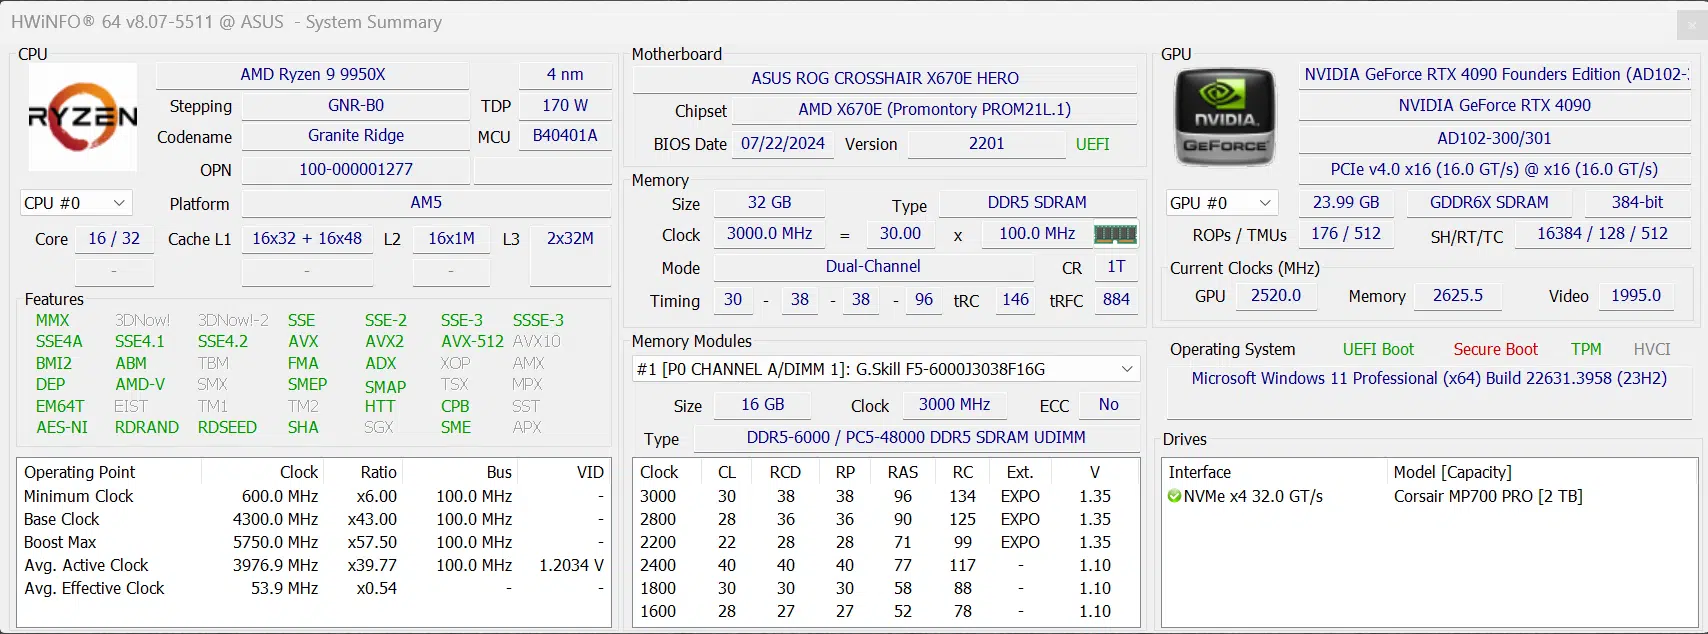Click the BIOS date 07/22/2024 field
This screenshot has height=634, width=1708.
click(x=782, y=144)
